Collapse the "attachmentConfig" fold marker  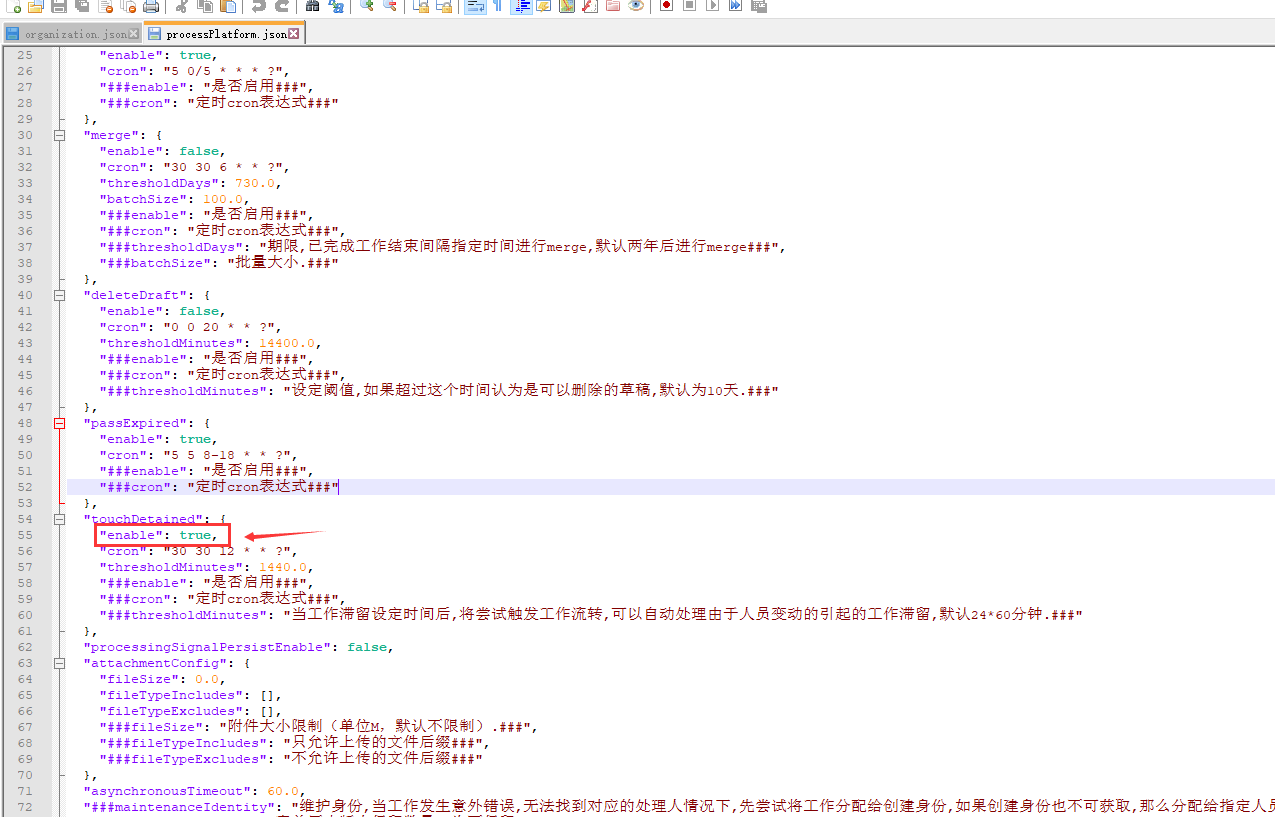(60, 663)
